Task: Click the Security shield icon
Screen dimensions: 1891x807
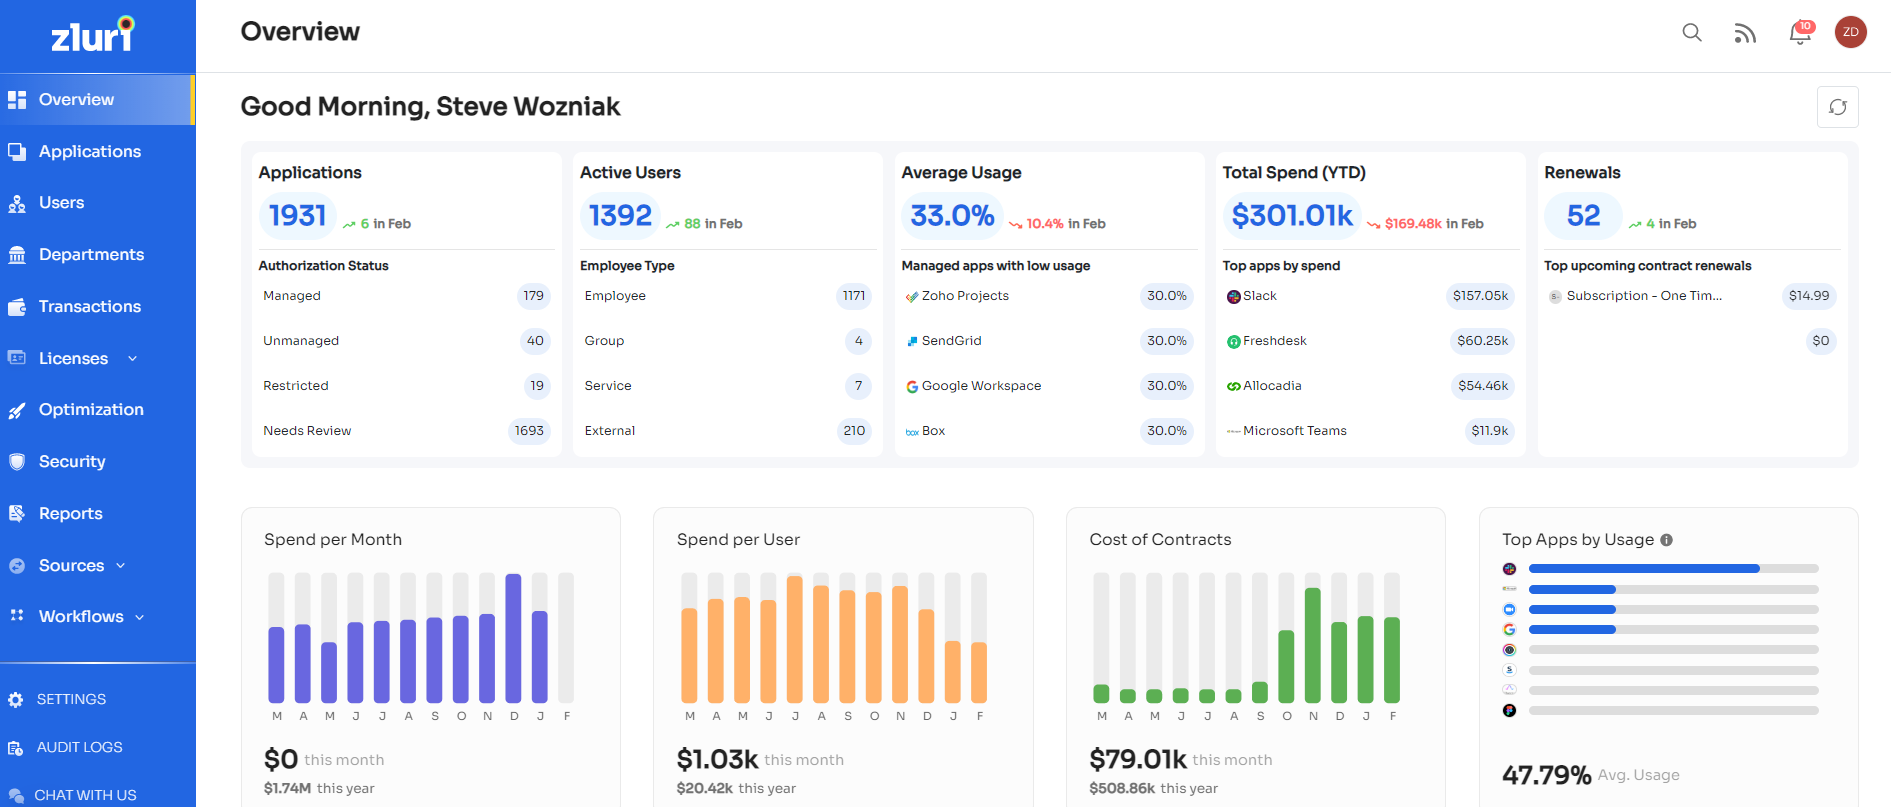Action: 17,462
